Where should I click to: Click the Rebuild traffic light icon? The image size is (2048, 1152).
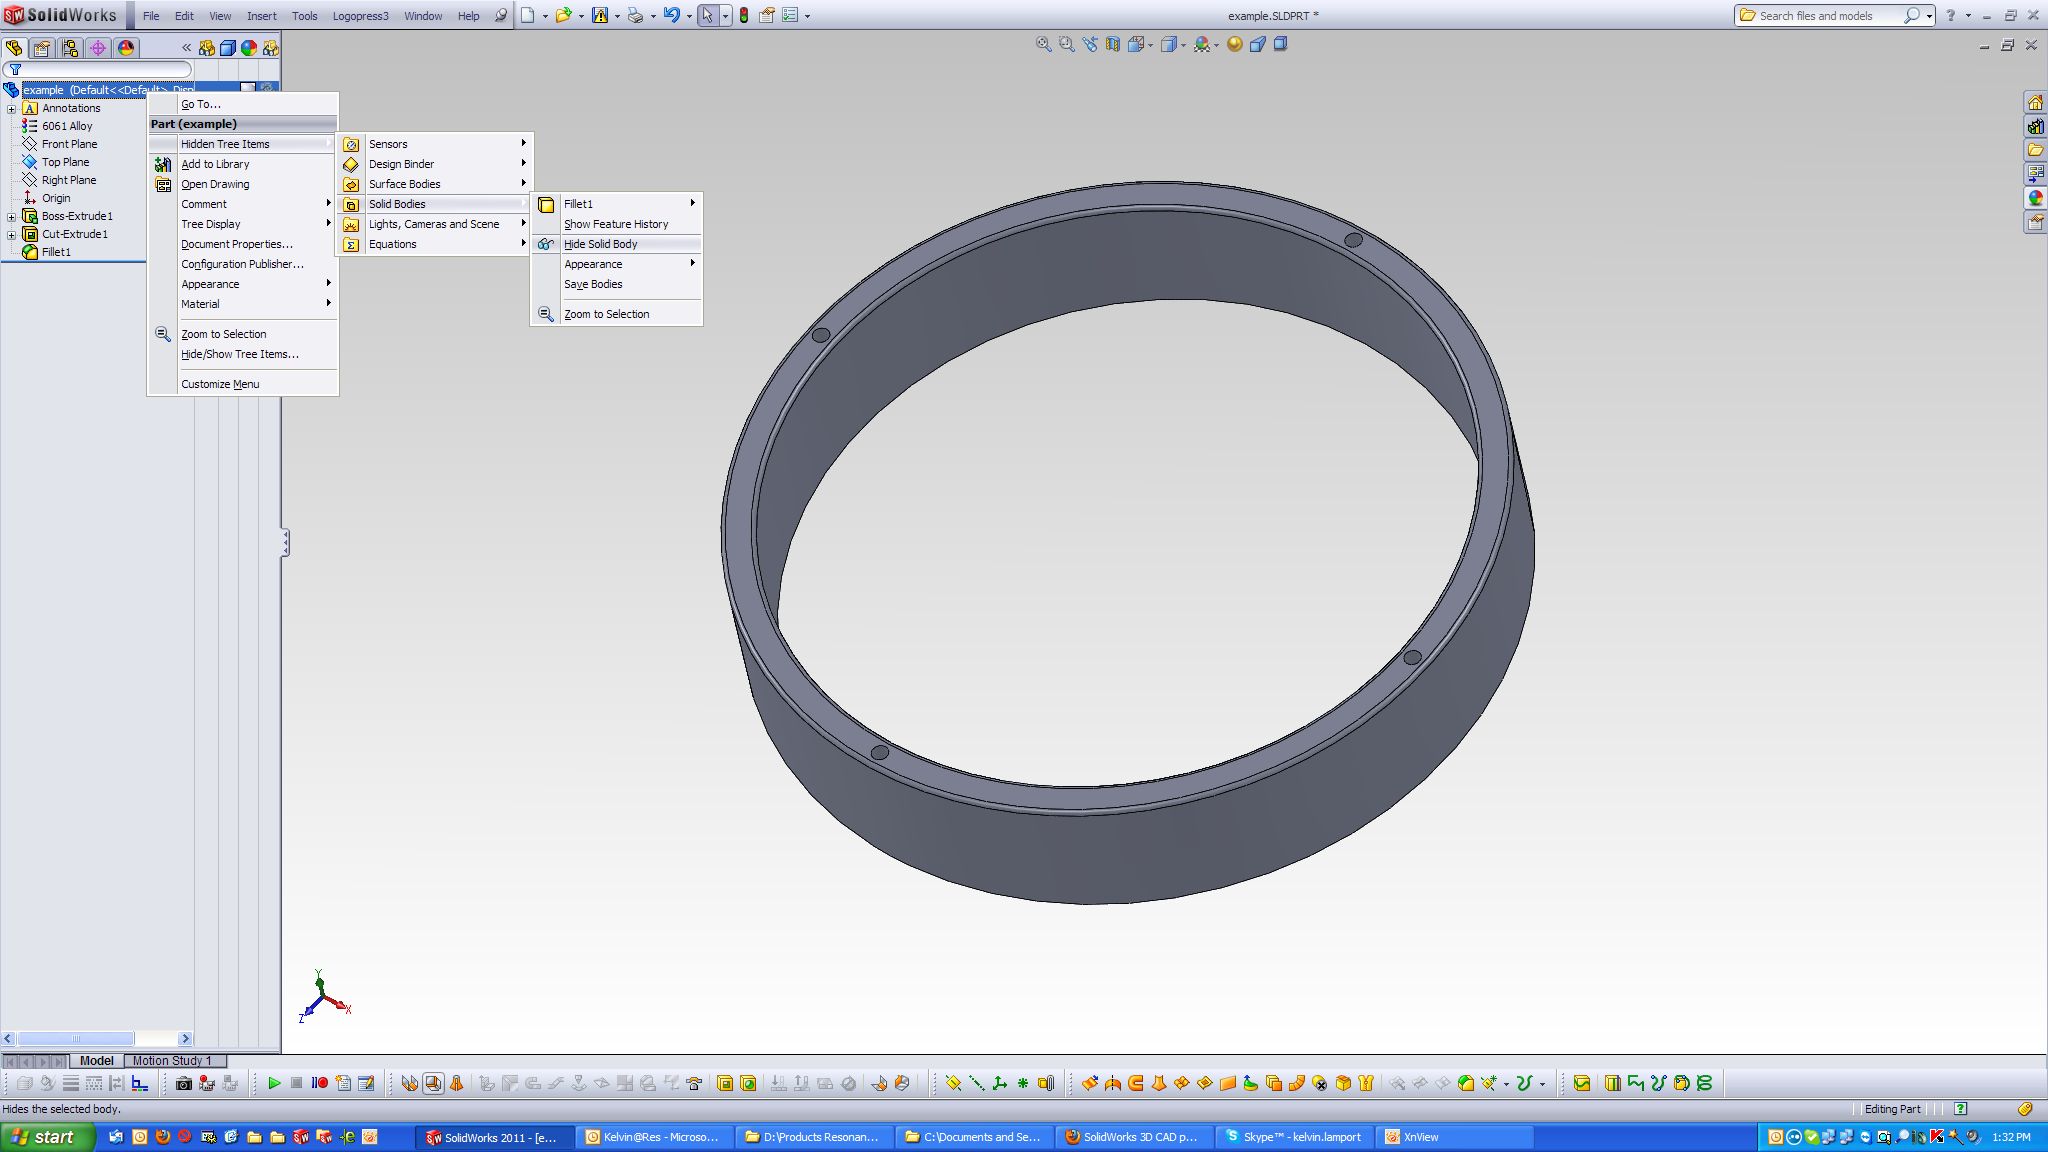pyautogui.click(x=744, y=15)
